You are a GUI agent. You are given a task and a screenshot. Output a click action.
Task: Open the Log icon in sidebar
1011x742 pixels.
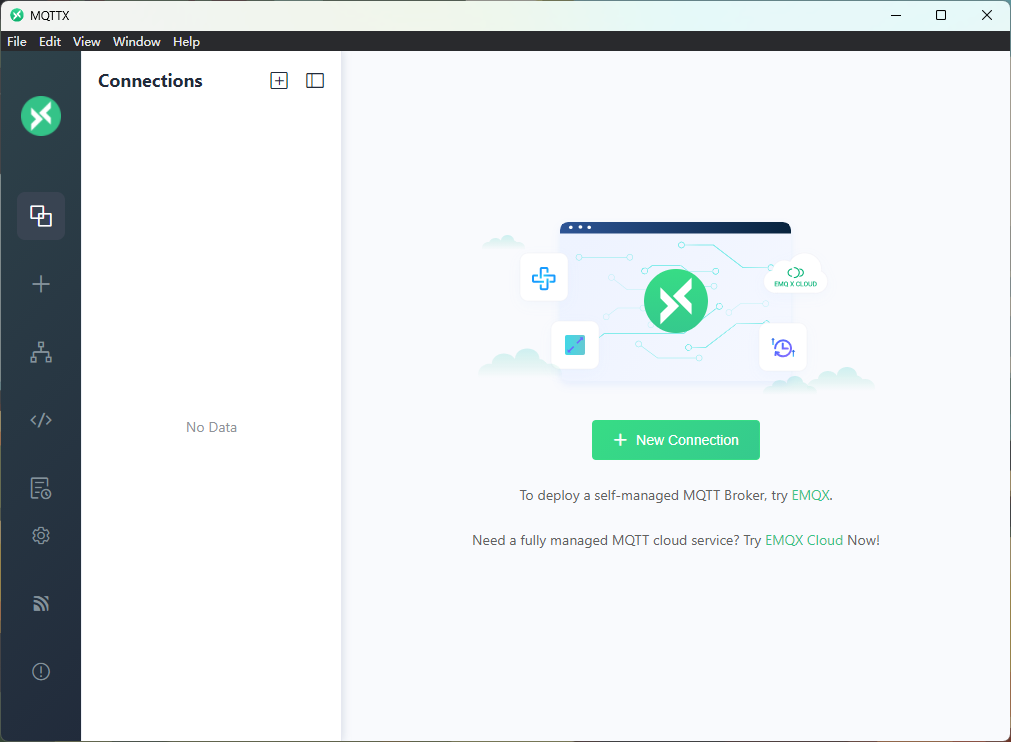tap(41, 488)
